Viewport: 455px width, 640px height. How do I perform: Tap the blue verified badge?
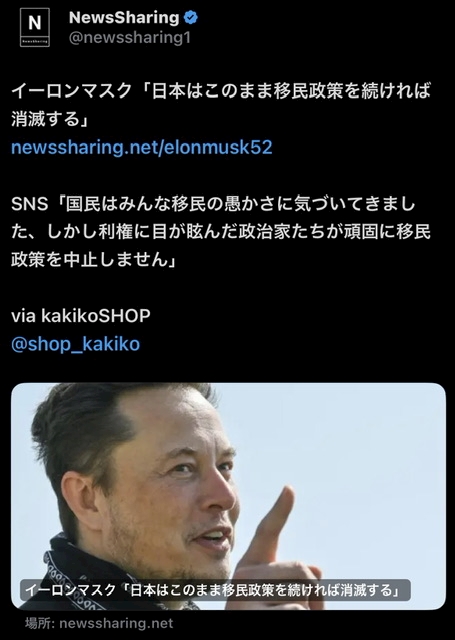pyautogui.click(x=191, y=18)
